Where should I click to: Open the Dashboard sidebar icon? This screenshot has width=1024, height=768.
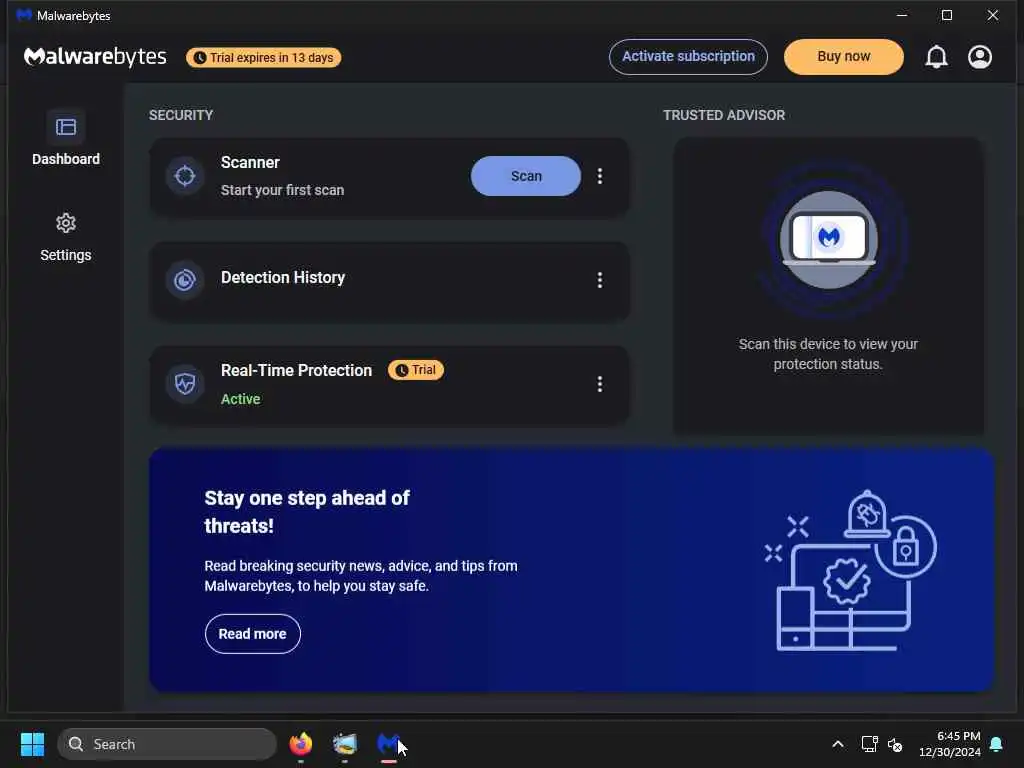(66, 127)
